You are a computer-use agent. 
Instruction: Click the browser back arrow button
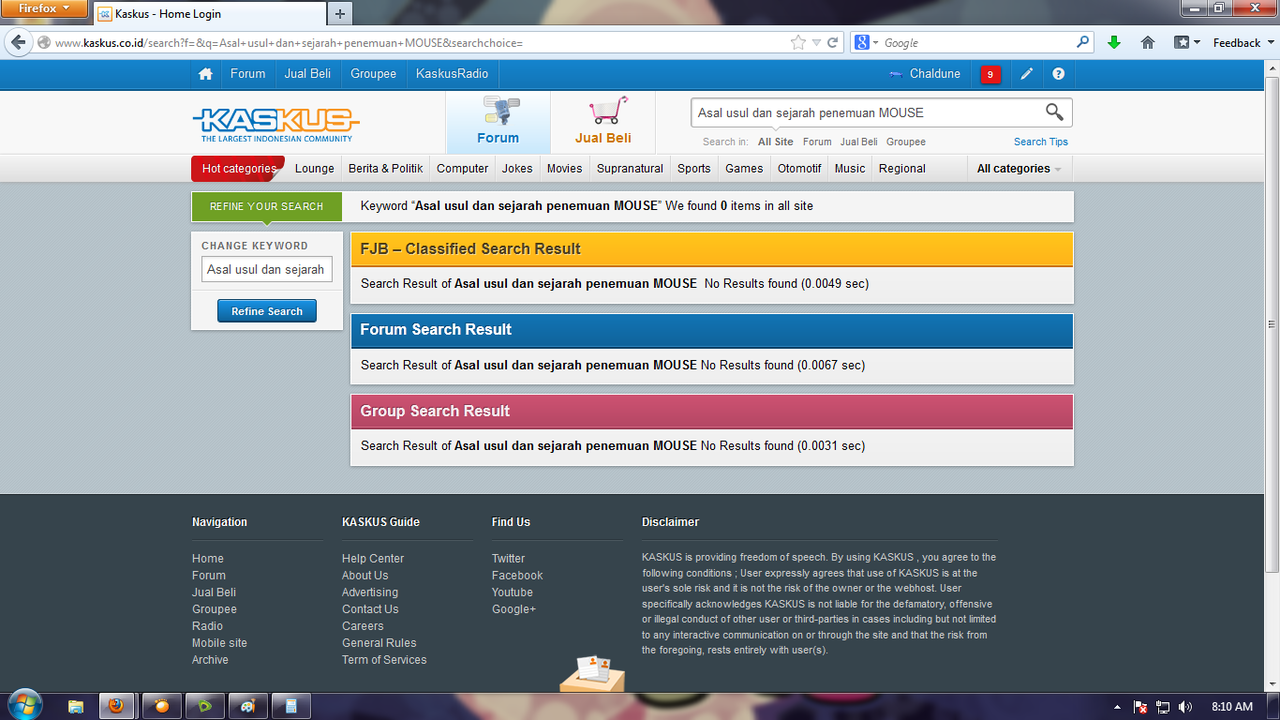tap(18, 43)
